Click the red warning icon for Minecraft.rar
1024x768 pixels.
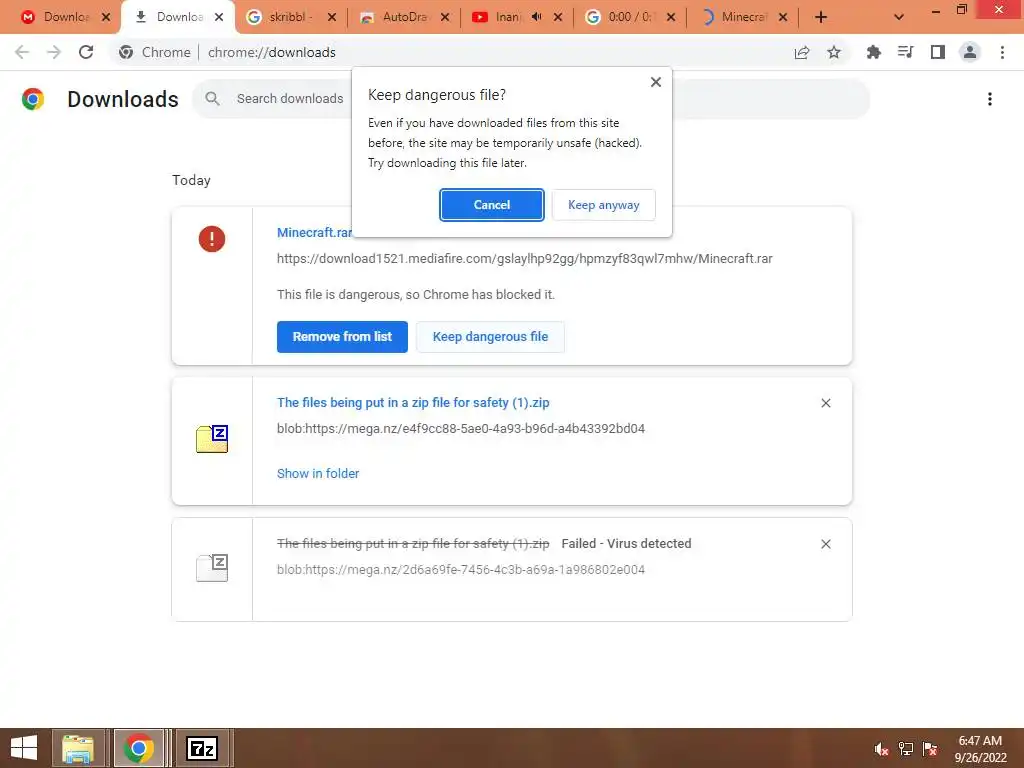(x=212, y=239)
